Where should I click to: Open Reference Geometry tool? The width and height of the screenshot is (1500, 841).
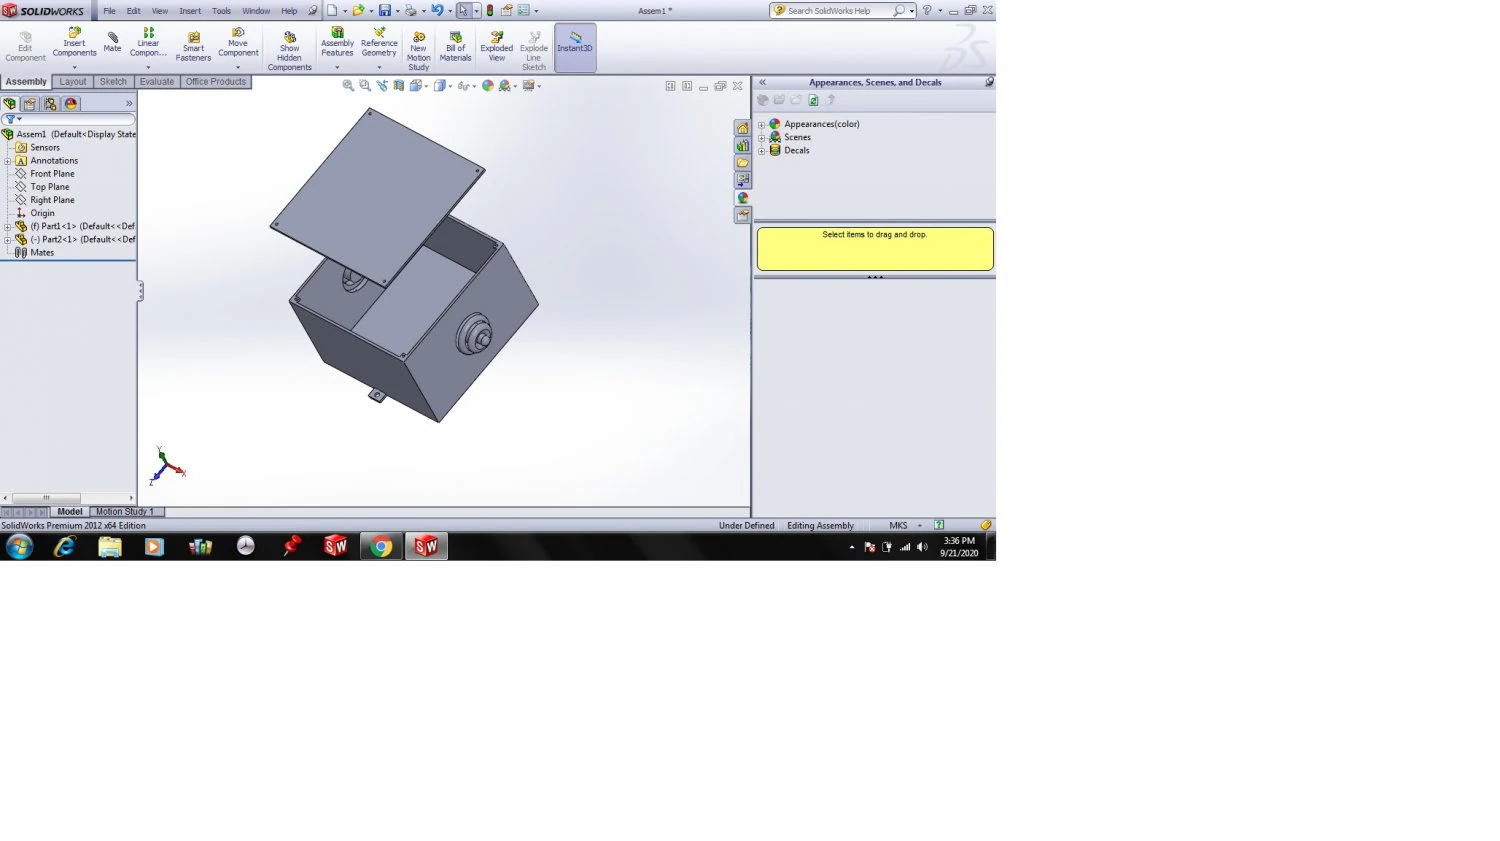(379, 43)
